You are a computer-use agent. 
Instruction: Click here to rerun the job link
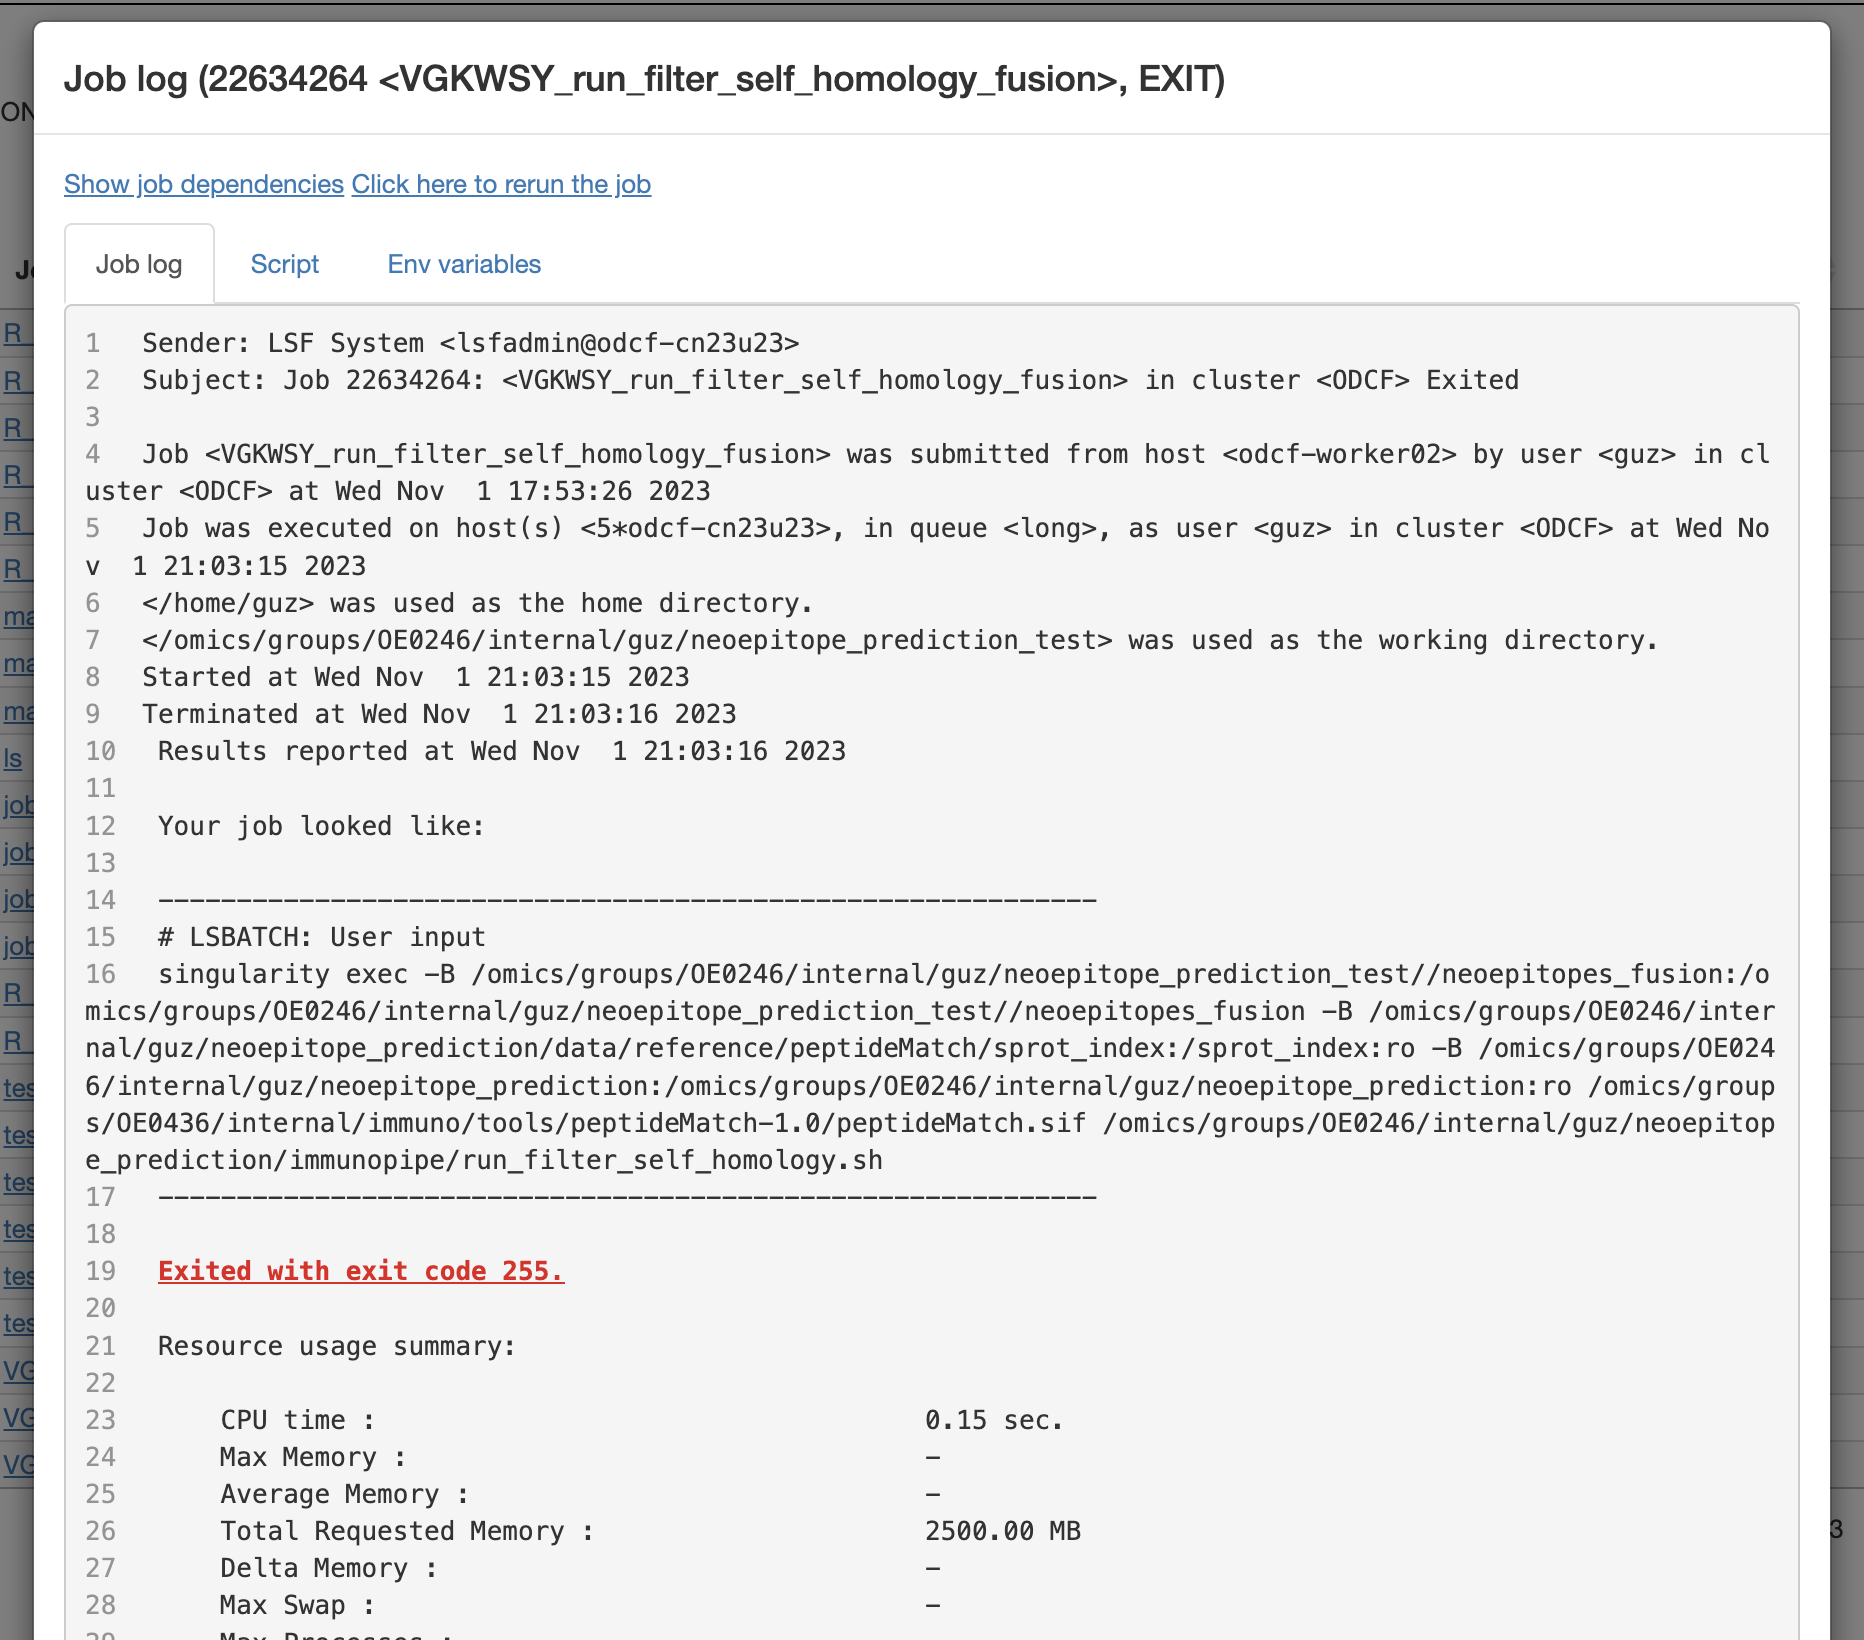pyautogui.click(x=501, y=184)
